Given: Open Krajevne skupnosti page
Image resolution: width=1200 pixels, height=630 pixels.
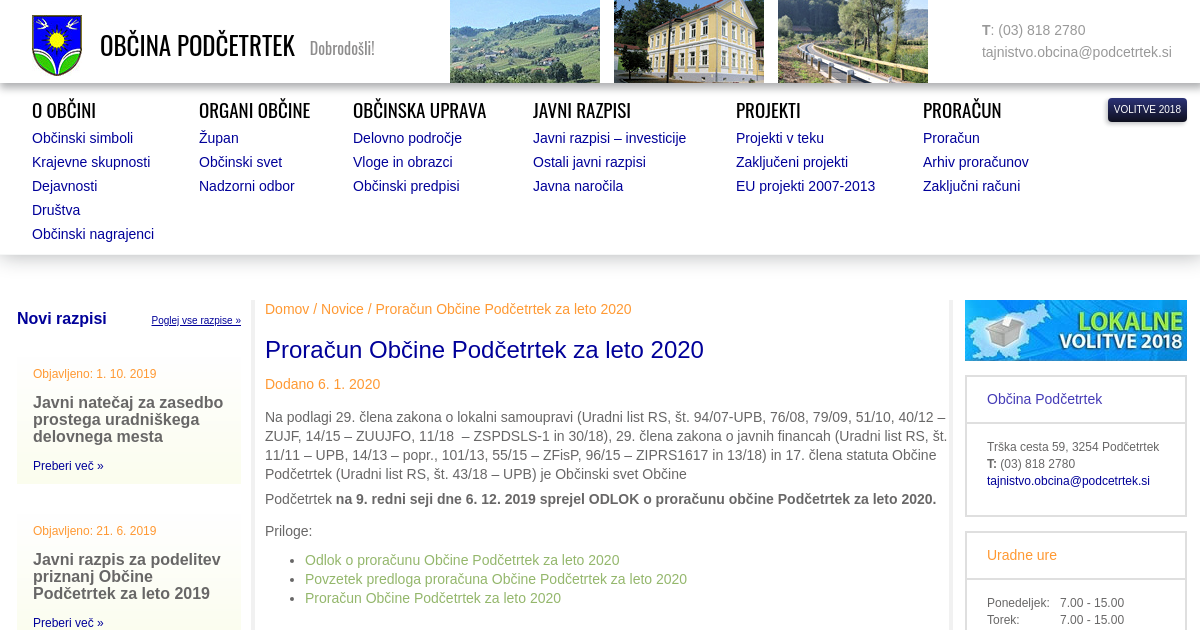Looking at the screenshot, I should tap(91, 162).
